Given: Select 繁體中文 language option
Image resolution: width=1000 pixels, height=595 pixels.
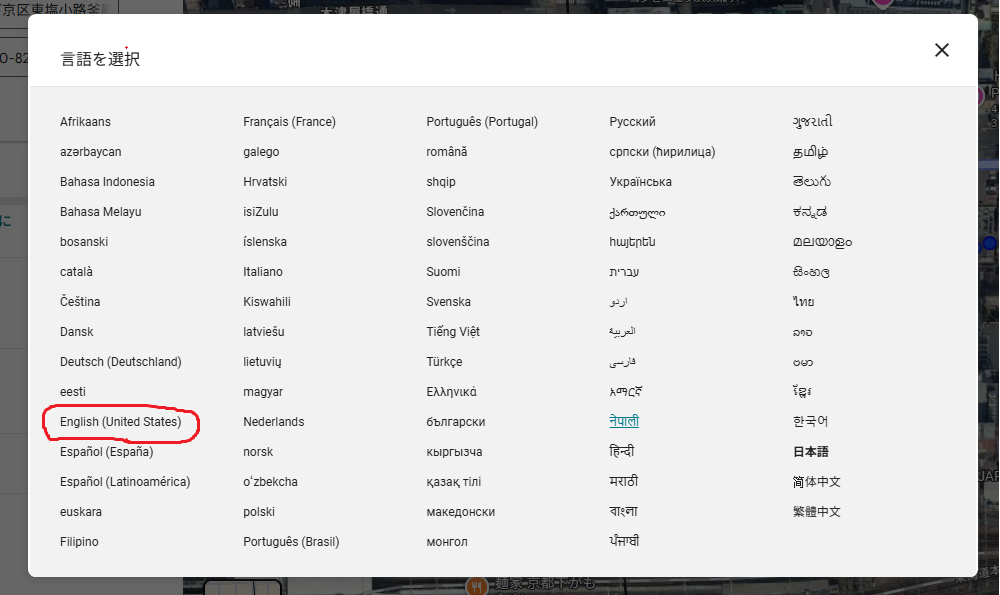Looking at the screenshot, I should click(816, 511).
